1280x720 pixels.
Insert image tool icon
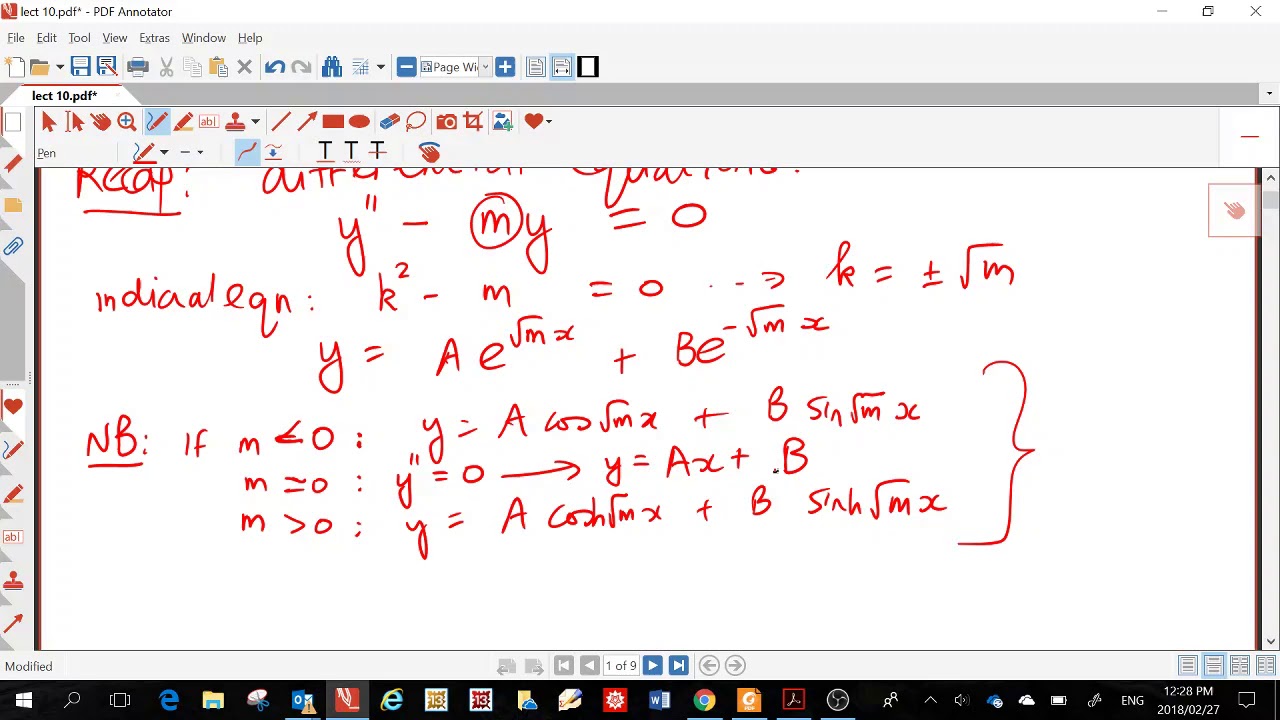502,122
